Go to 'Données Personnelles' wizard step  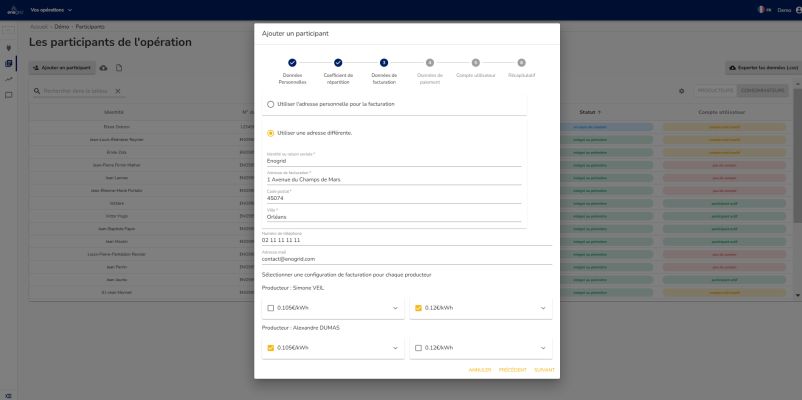292,63
